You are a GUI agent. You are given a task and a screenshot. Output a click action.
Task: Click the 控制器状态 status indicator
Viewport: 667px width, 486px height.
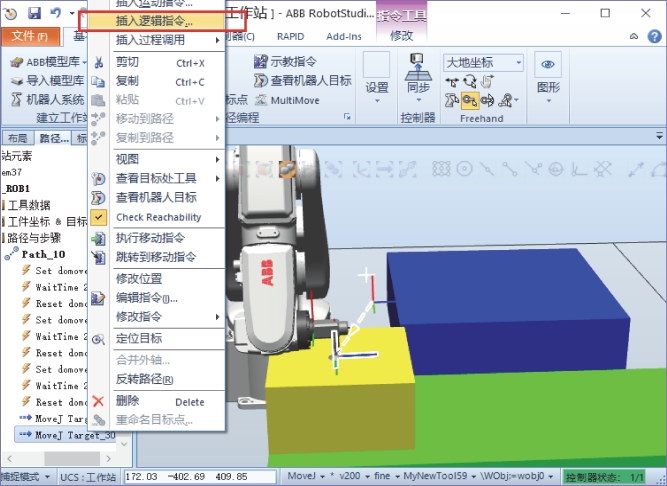pyautogui.click(x=604, y=477)
